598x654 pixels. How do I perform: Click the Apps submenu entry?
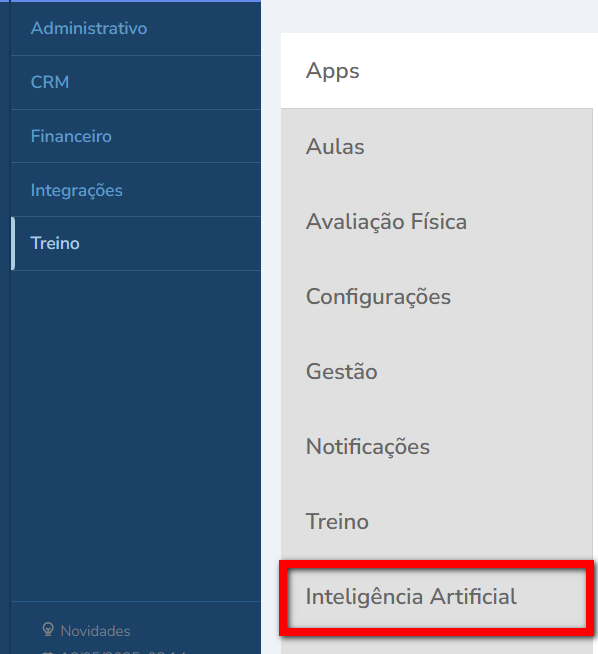(x=332, y=71)
